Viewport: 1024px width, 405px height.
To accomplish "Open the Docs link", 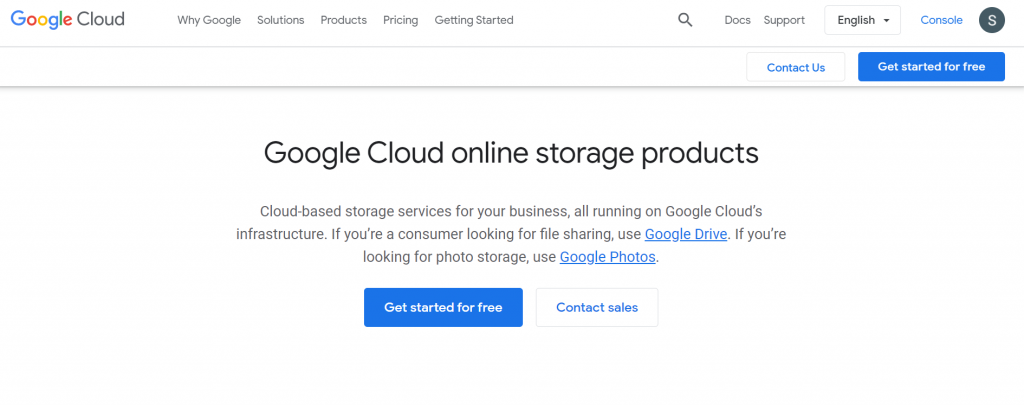I will point(737,20).
